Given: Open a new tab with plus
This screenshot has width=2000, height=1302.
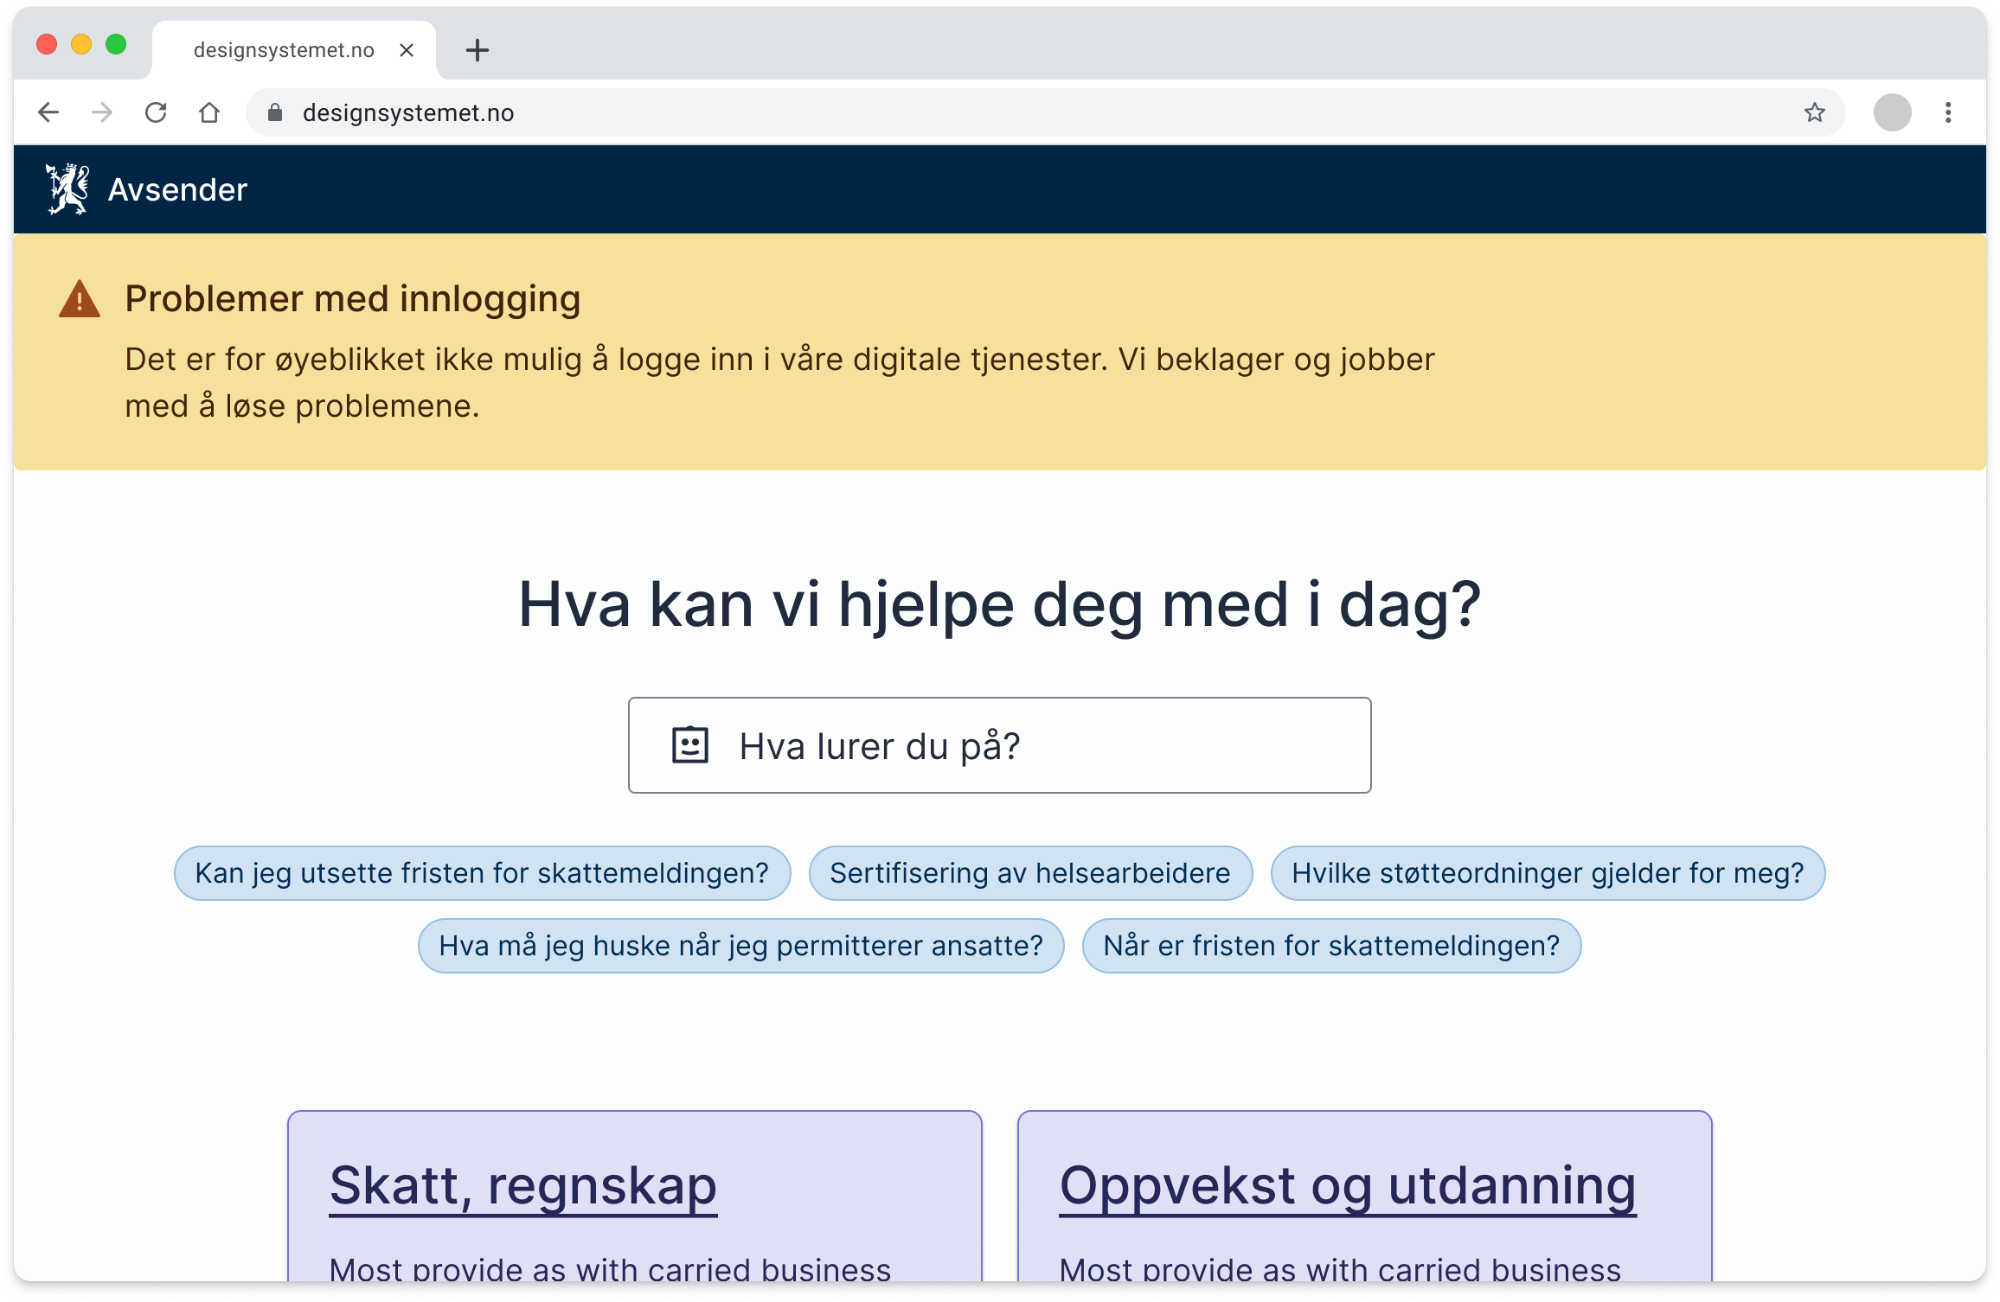Looking at the screenshot, I should point(477,50).
